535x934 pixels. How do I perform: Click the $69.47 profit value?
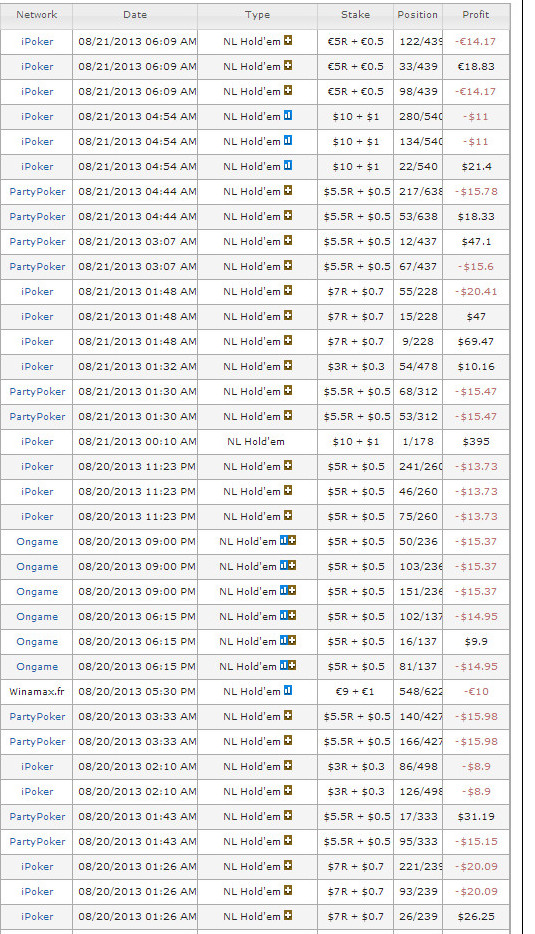(x=476, y=342)
